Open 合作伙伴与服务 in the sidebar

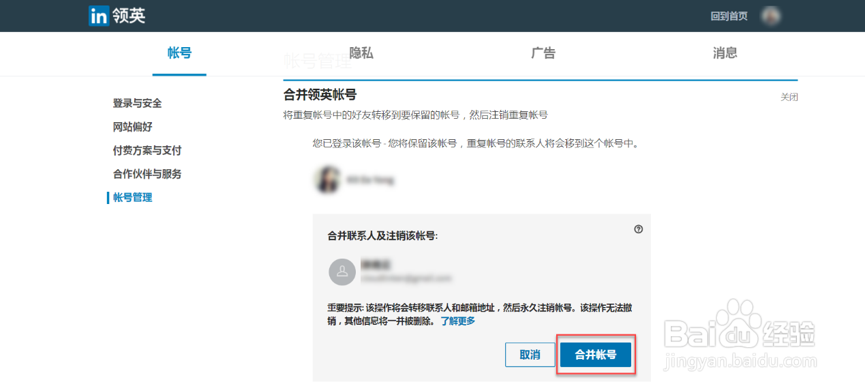[147, 174]
